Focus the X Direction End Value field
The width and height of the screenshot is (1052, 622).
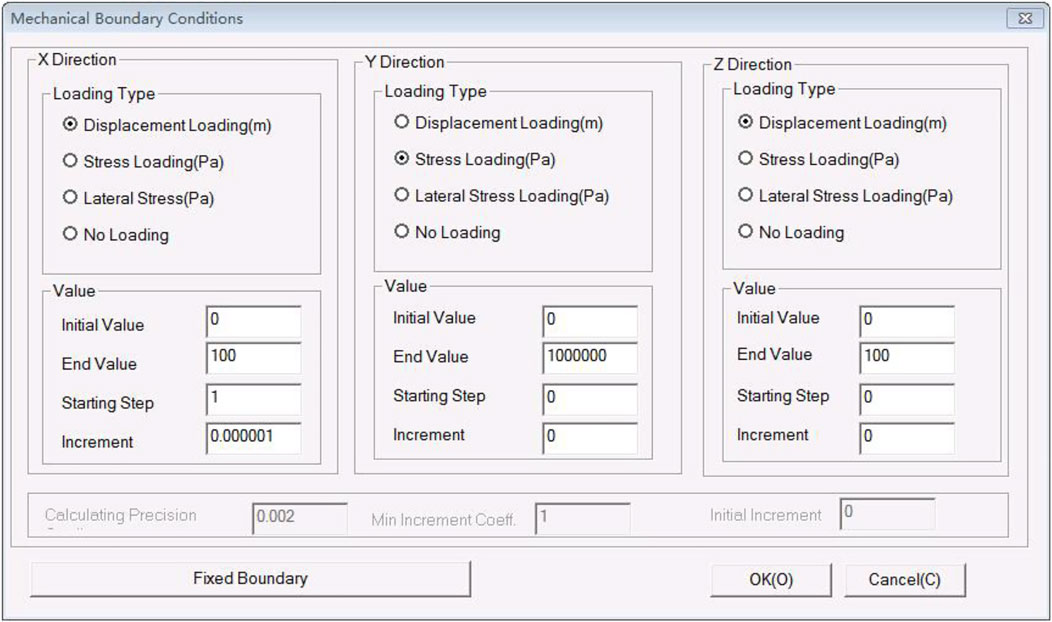tap(254, 358)
